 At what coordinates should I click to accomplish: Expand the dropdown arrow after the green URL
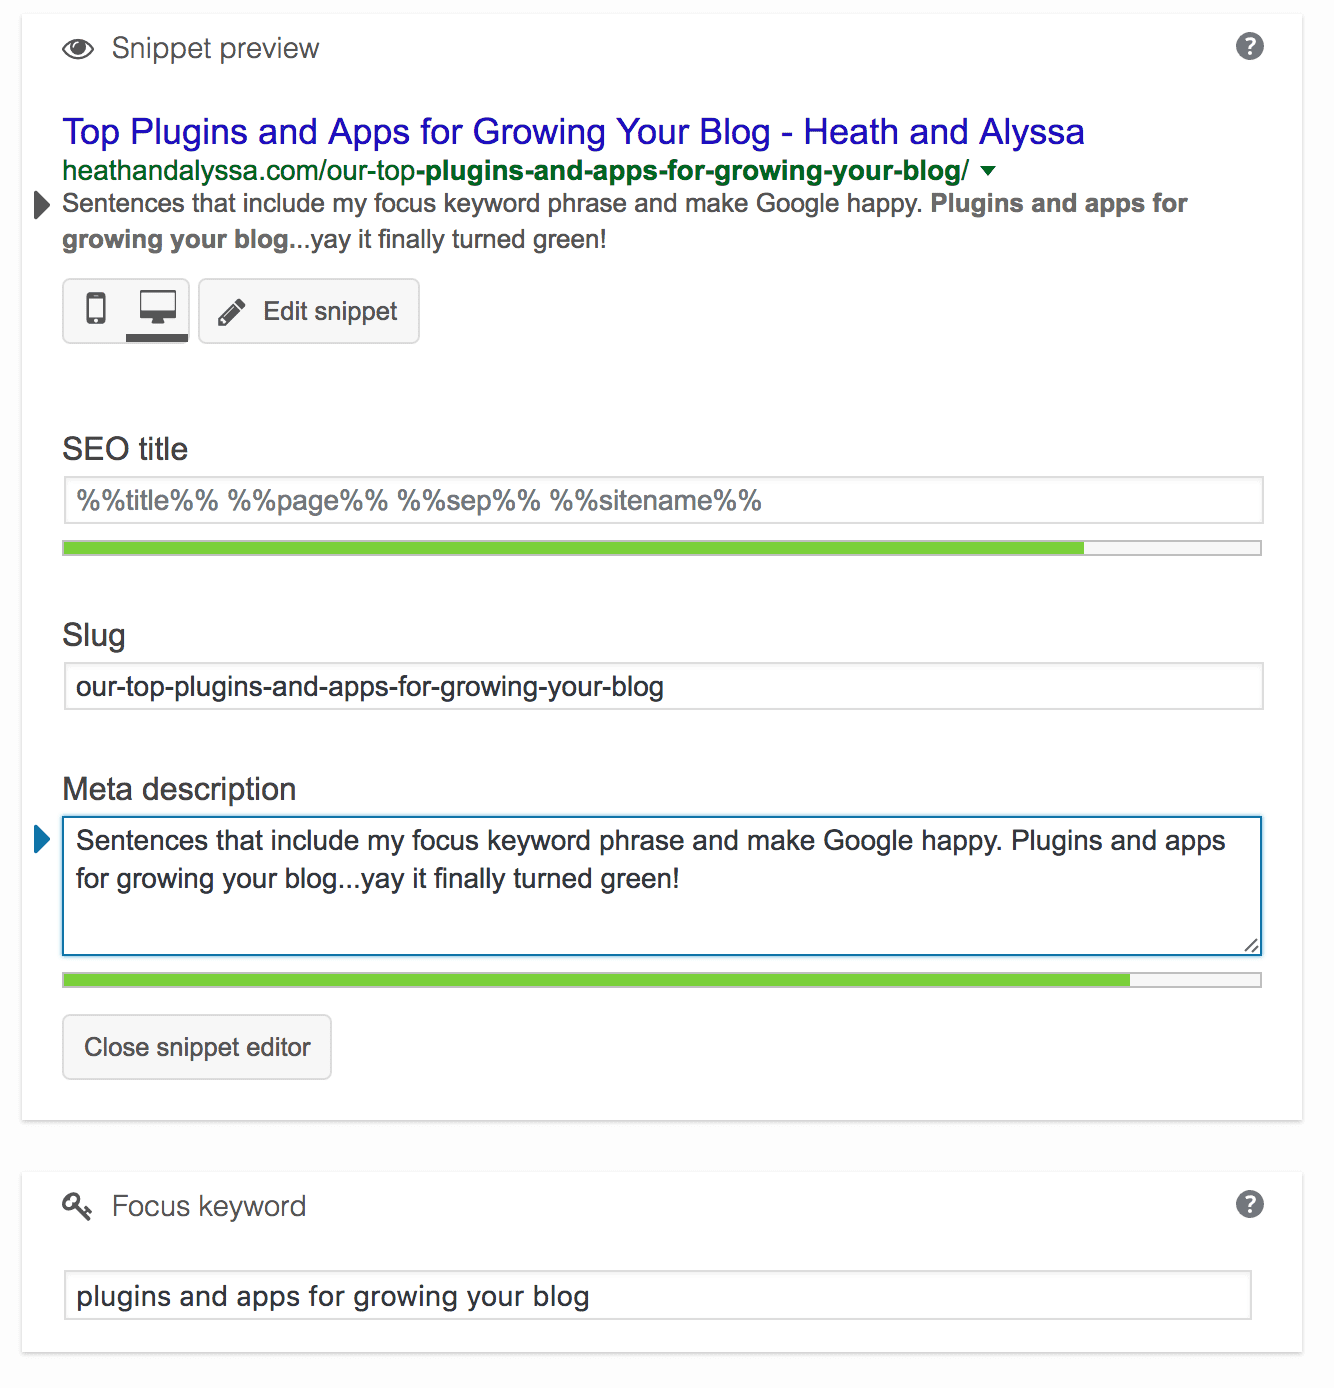pyautogui.click(x=987, y=171)
